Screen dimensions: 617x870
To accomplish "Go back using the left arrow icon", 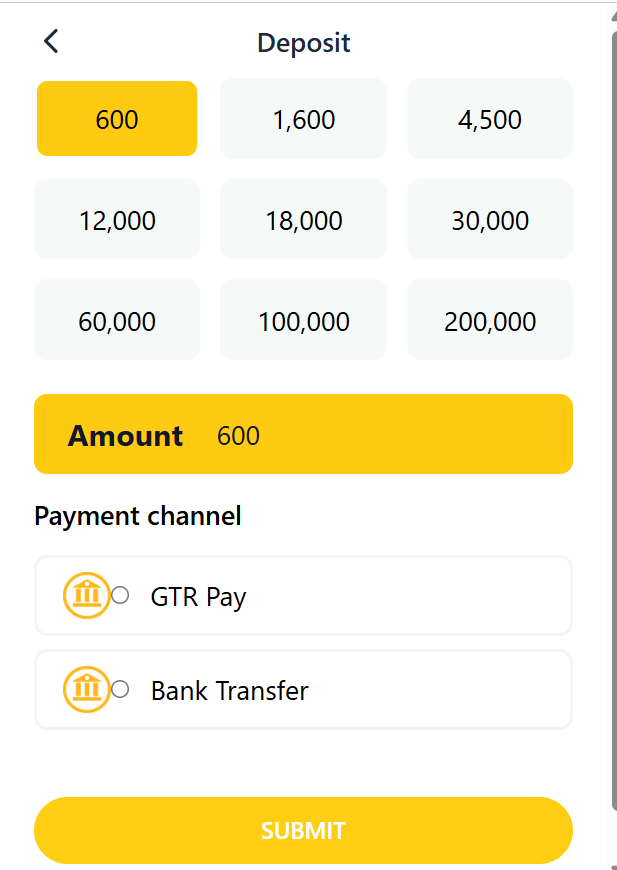I will click(52, 41).
